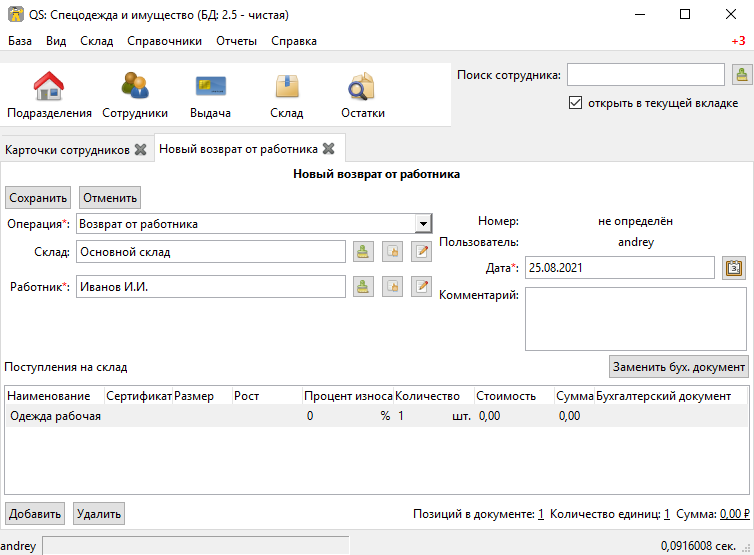Open the Выдача card icon
Image resolution: width=754 pixels, height=555 pixels.
point(211,86)
